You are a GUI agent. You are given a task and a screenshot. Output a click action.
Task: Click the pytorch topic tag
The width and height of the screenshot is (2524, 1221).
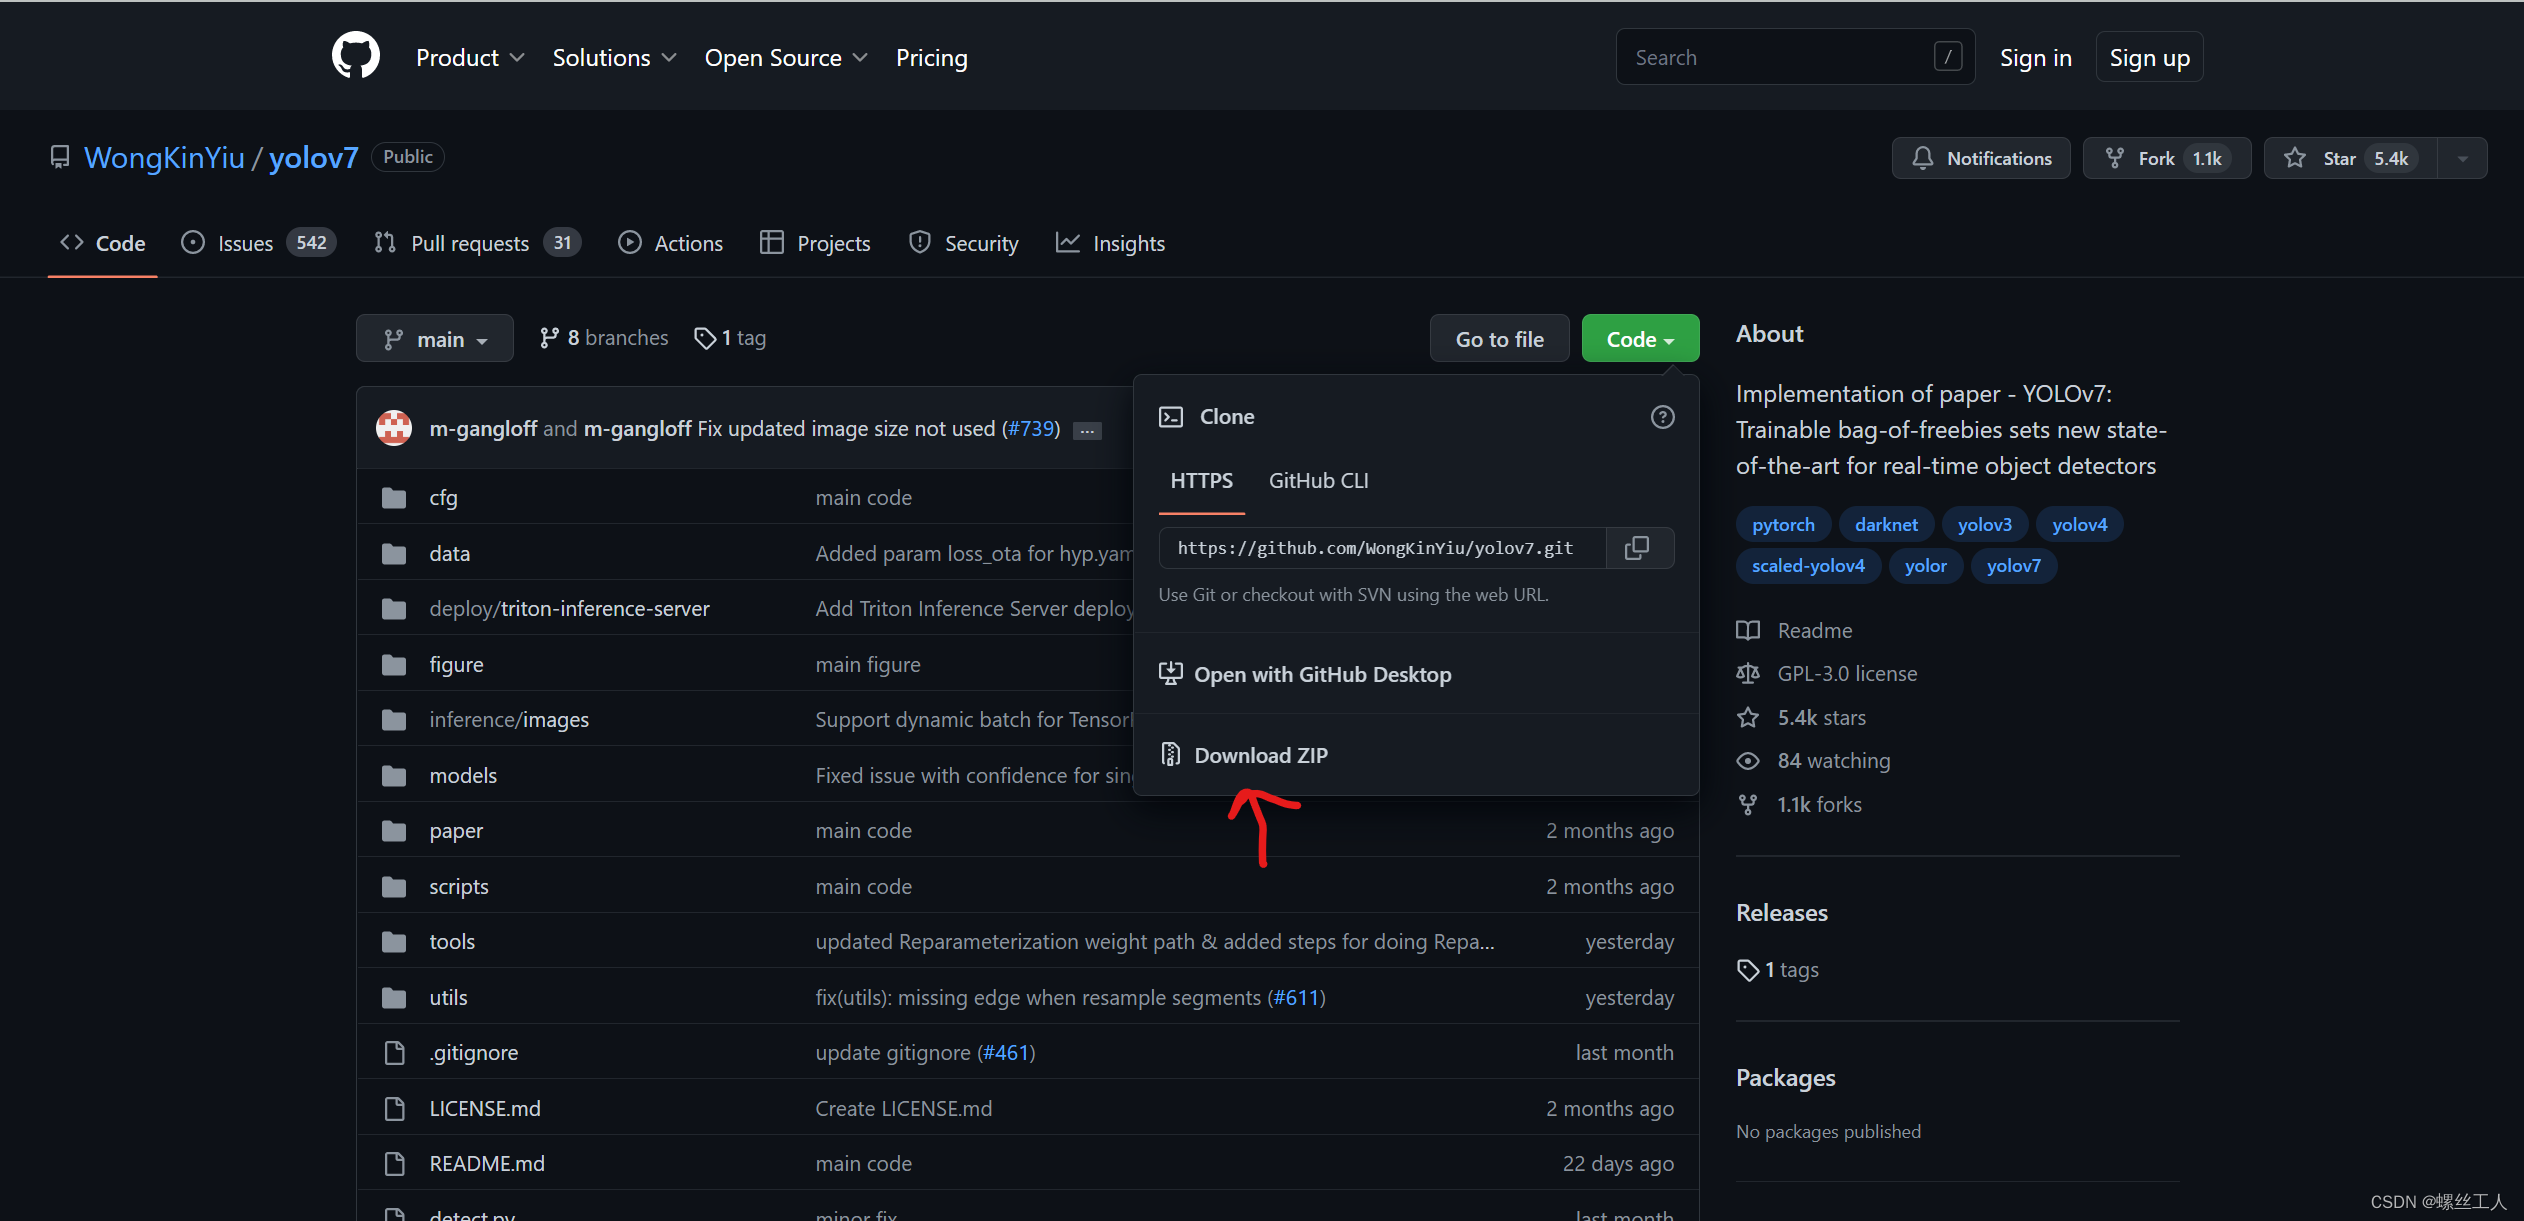(x=1783, y=524)
